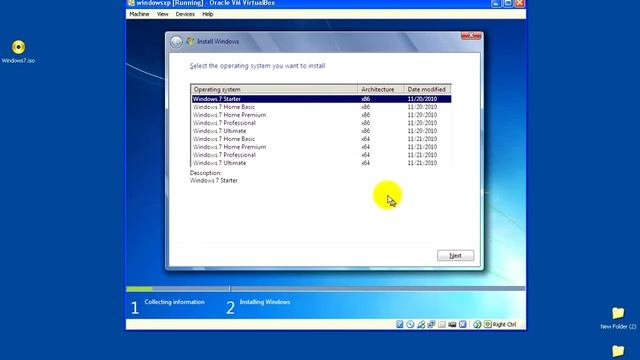Open the Help menu
The width and height of the screenshot is (640, 360).
[x=208, y=14]
